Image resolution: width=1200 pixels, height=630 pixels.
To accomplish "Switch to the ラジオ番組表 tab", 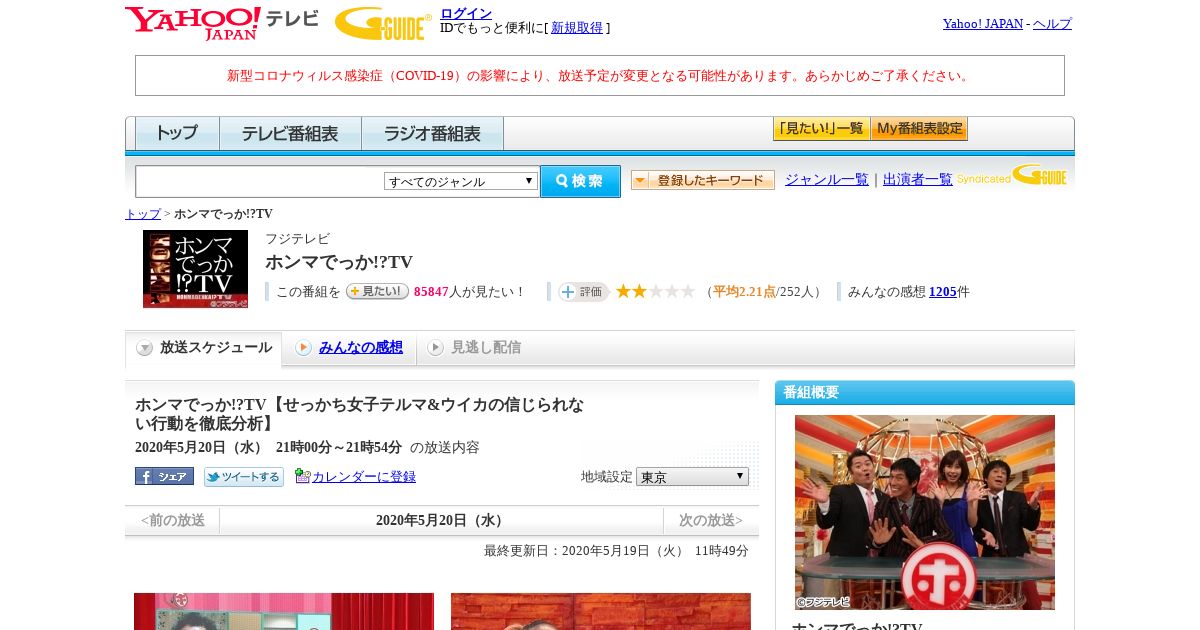I will tap(432, 133).
